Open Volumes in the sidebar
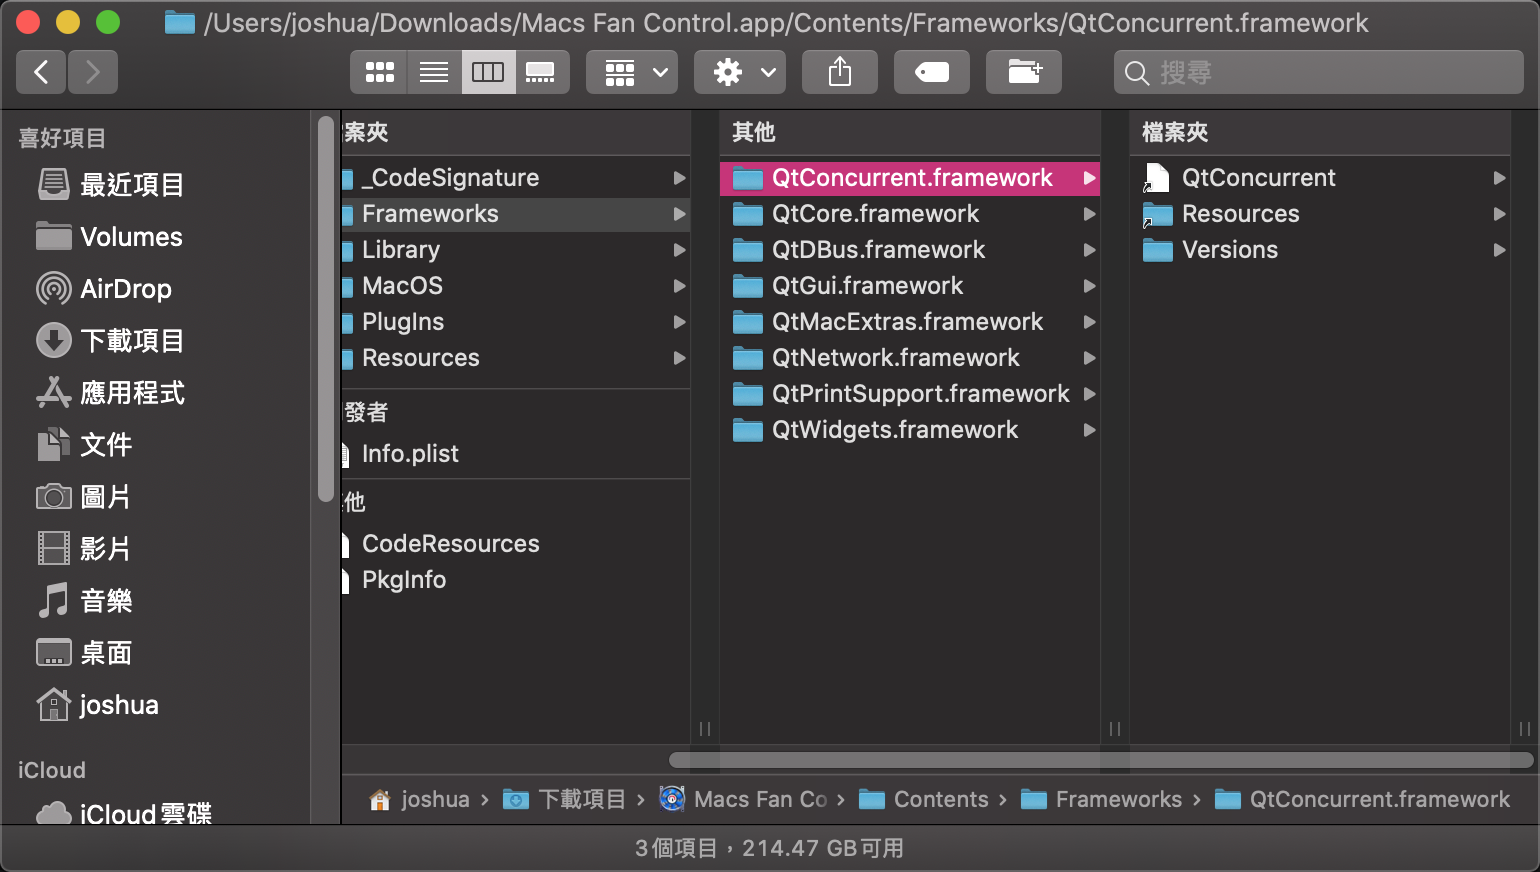1540x872 pixels. (x=109, y=237)
